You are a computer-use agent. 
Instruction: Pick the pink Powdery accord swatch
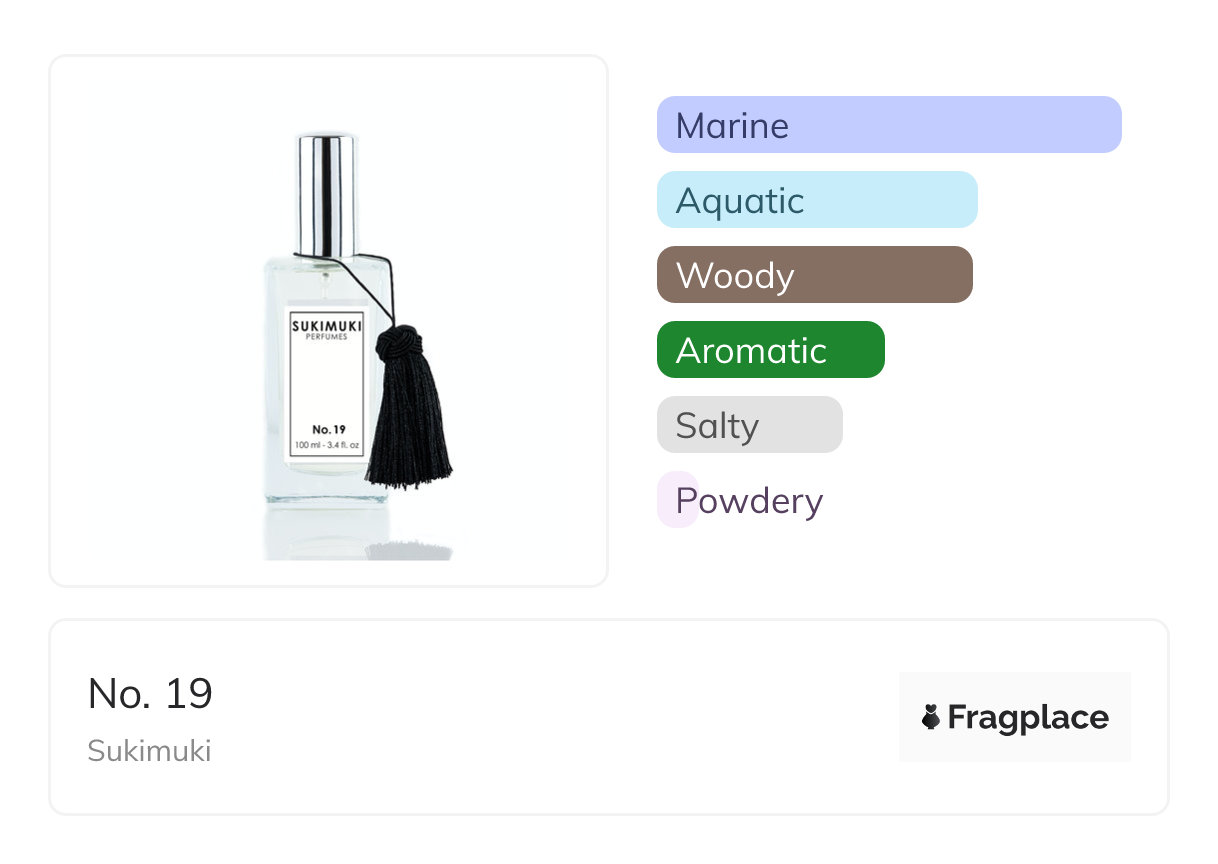click(676, 499)
